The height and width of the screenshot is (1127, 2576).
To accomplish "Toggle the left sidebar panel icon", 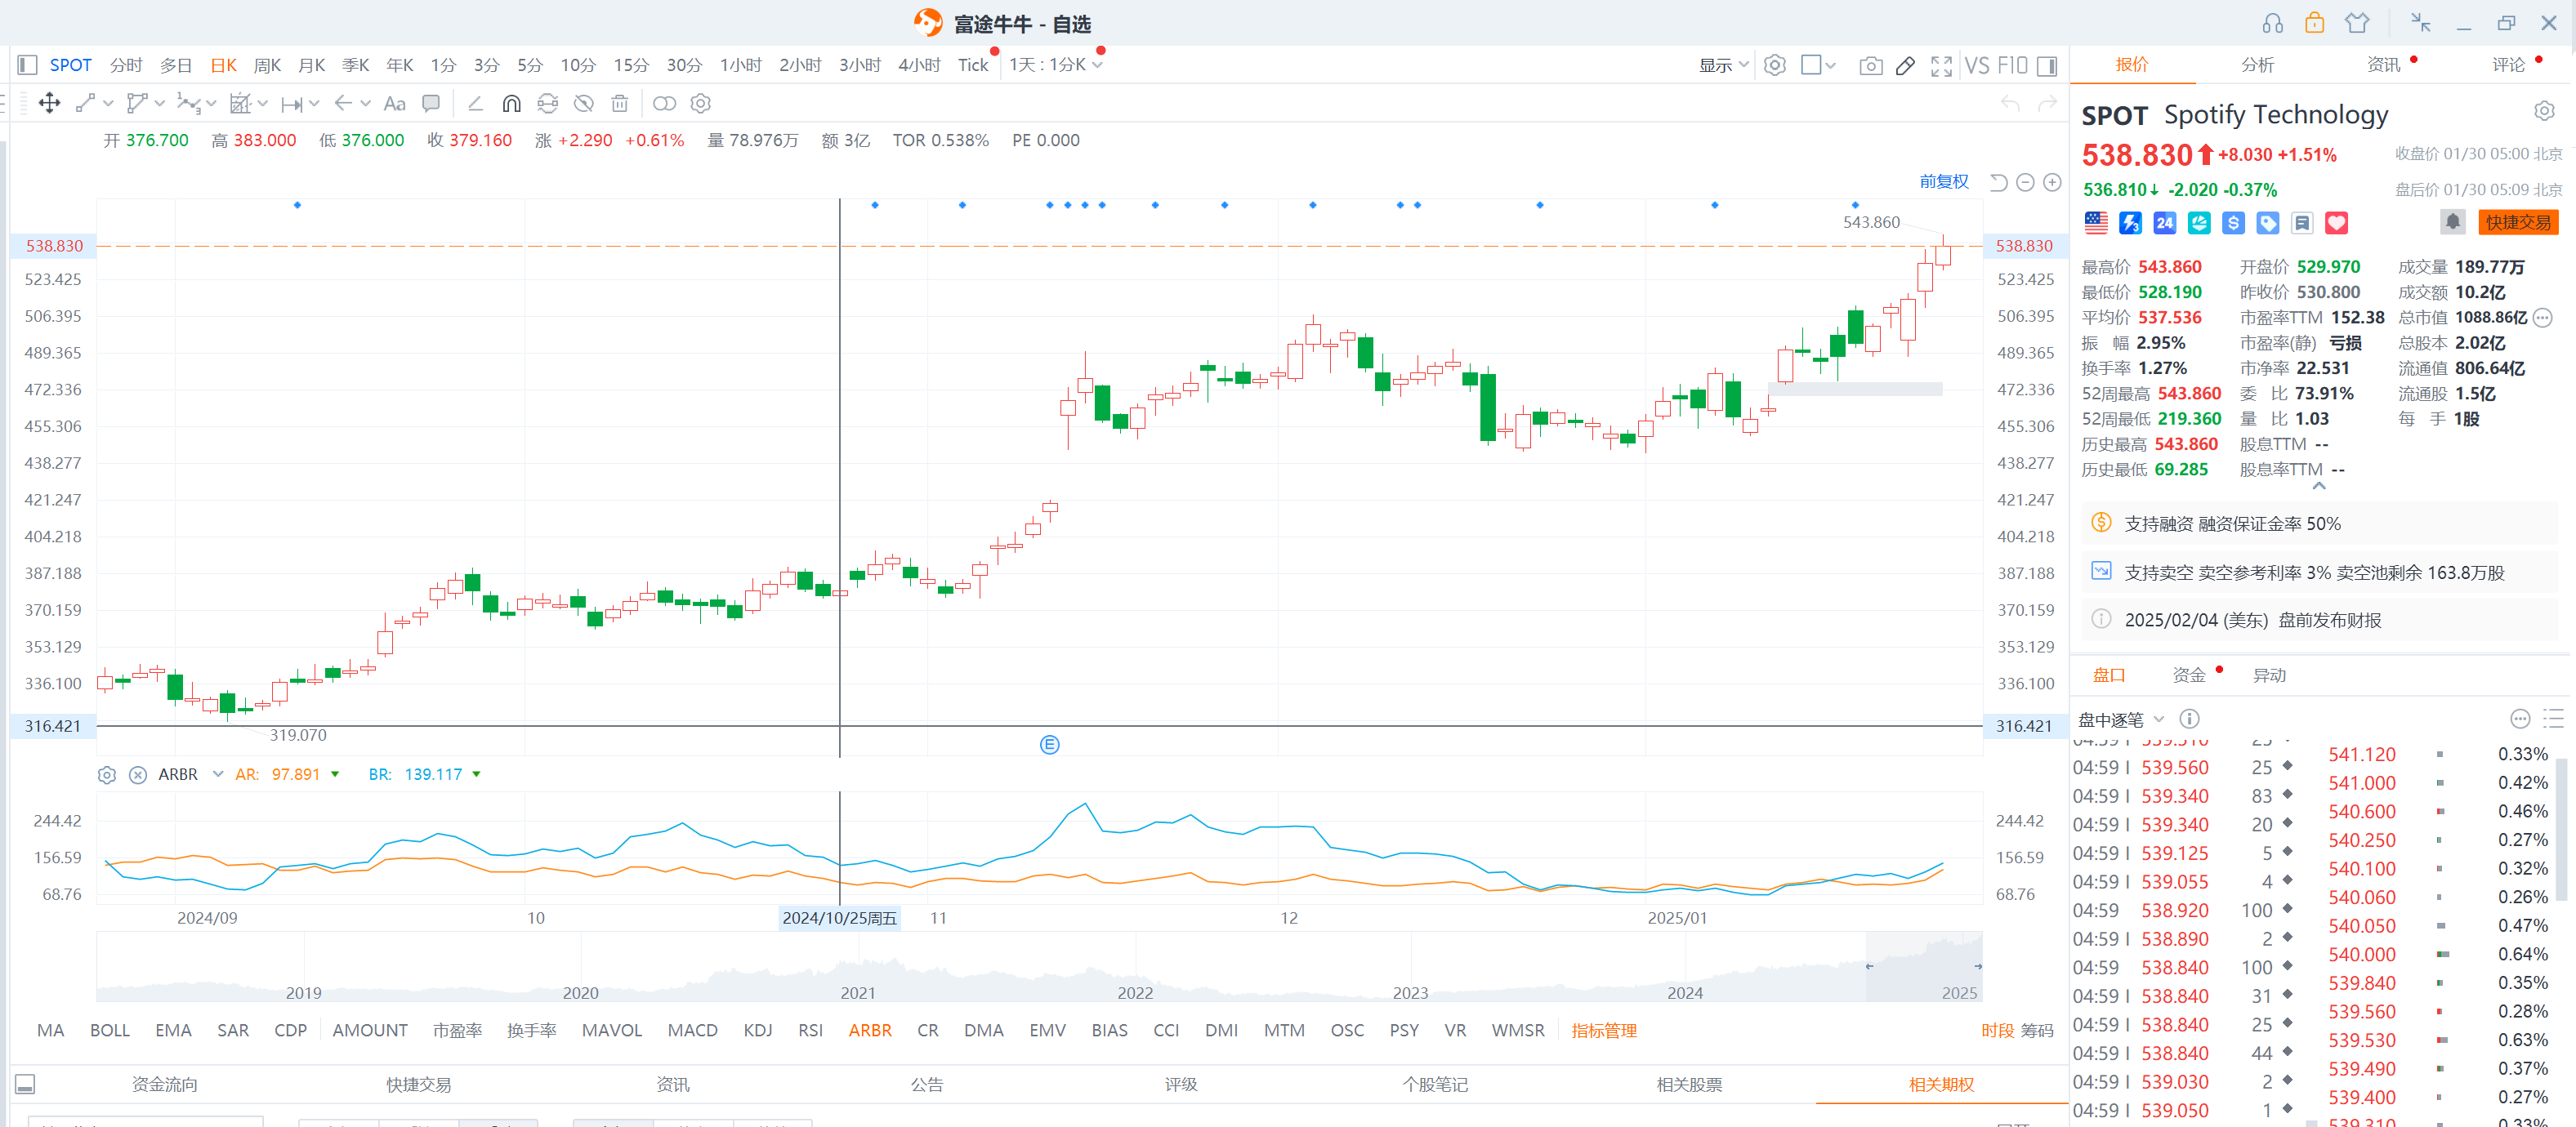I will pos(27,65).
